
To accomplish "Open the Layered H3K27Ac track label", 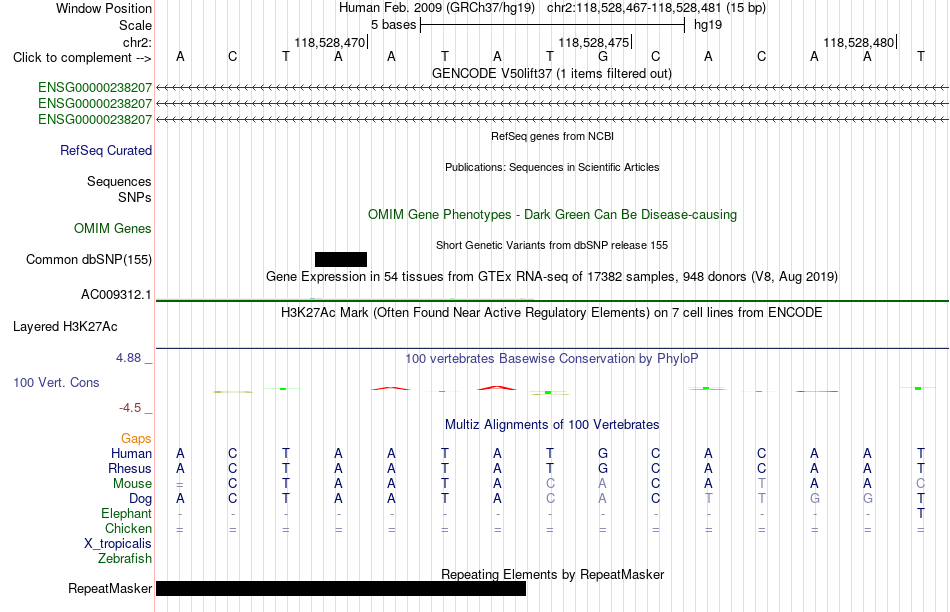I will coord(65,327).
